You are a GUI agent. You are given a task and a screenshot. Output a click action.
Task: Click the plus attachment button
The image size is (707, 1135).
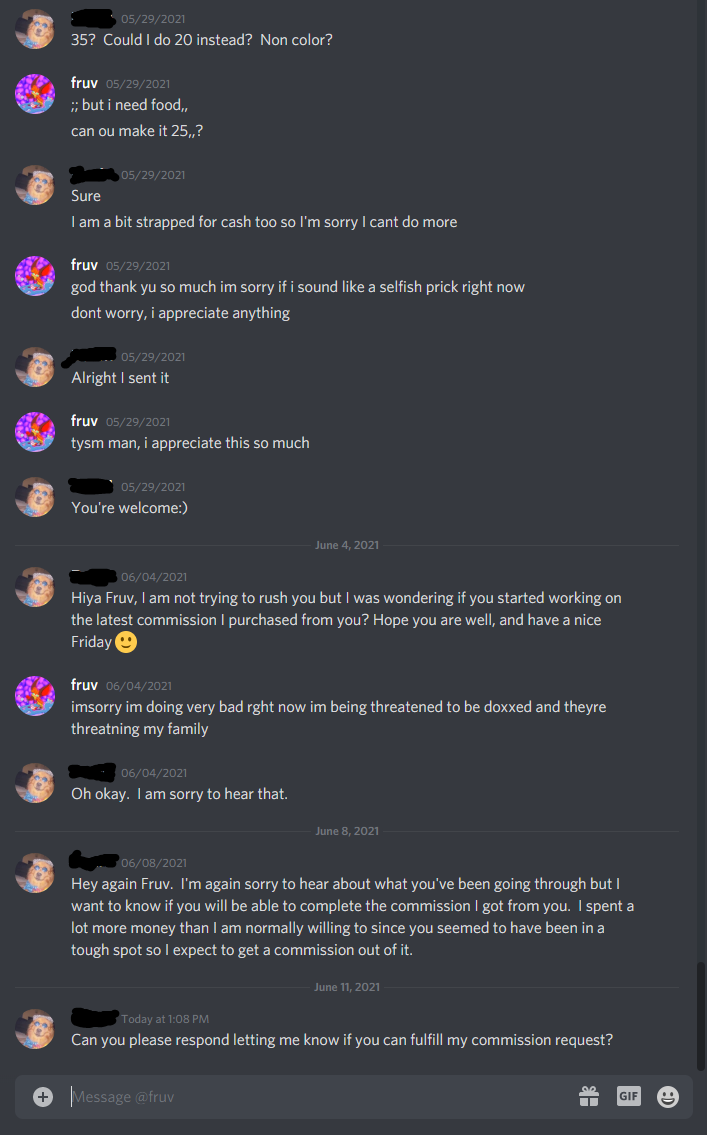tap(43, 1097)
